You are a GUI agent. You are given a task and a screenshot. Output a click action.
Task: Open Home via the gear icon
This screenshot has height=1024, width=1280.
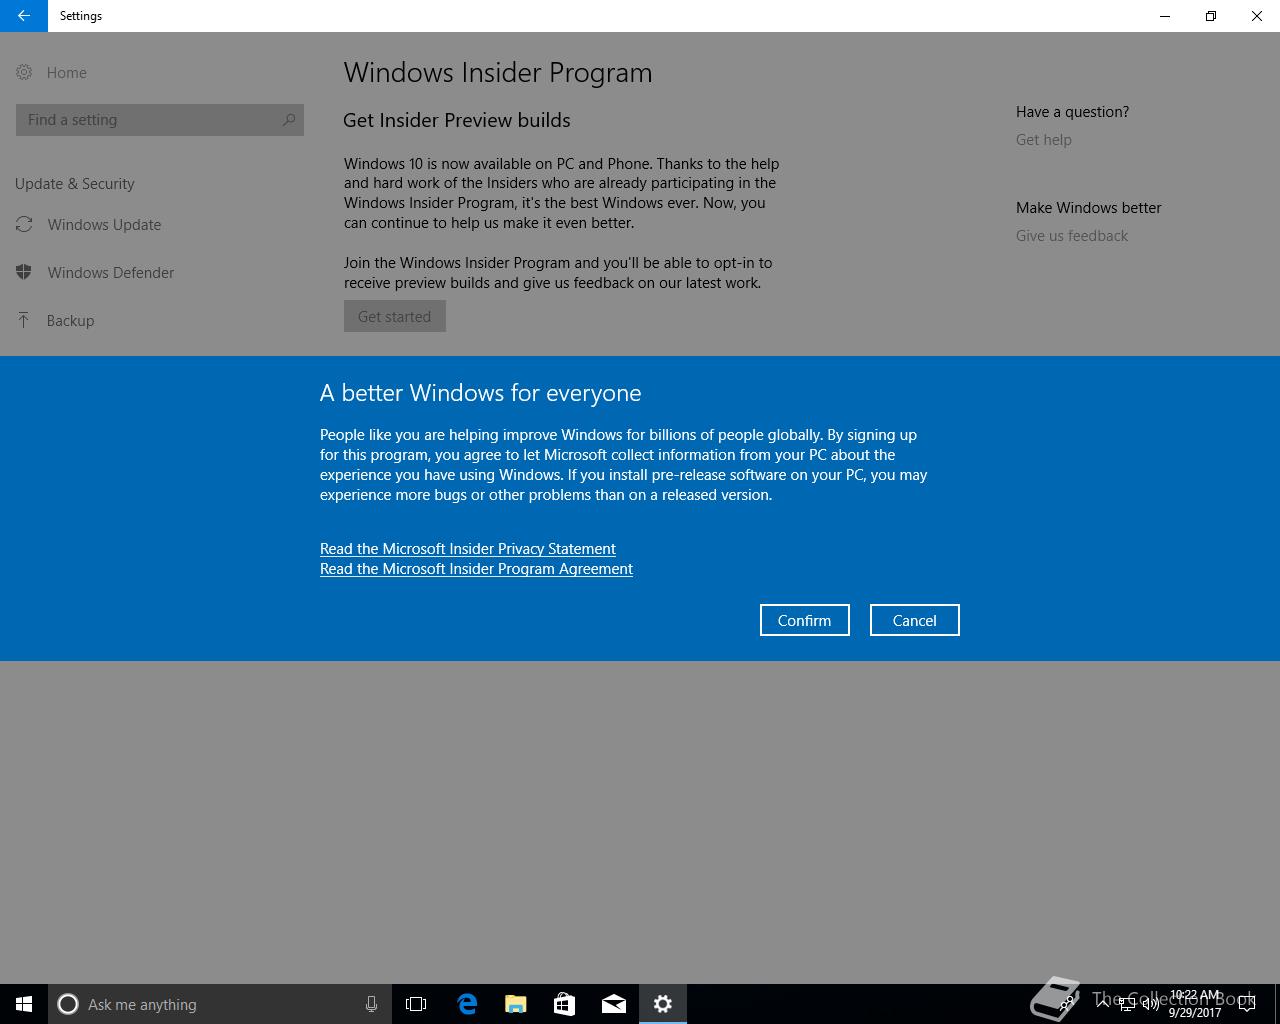click(x=24, y=72)
